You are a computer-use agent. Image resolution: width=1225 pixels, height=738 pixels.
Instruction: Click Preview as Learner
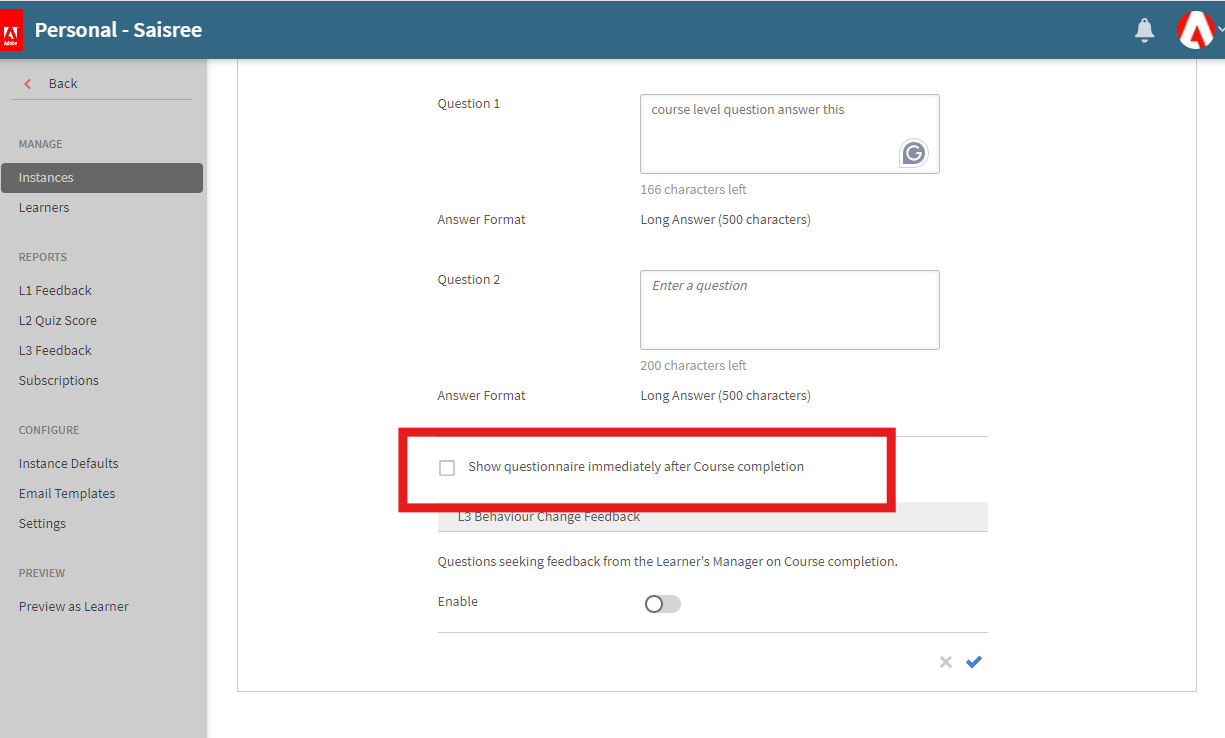point(73,607)
